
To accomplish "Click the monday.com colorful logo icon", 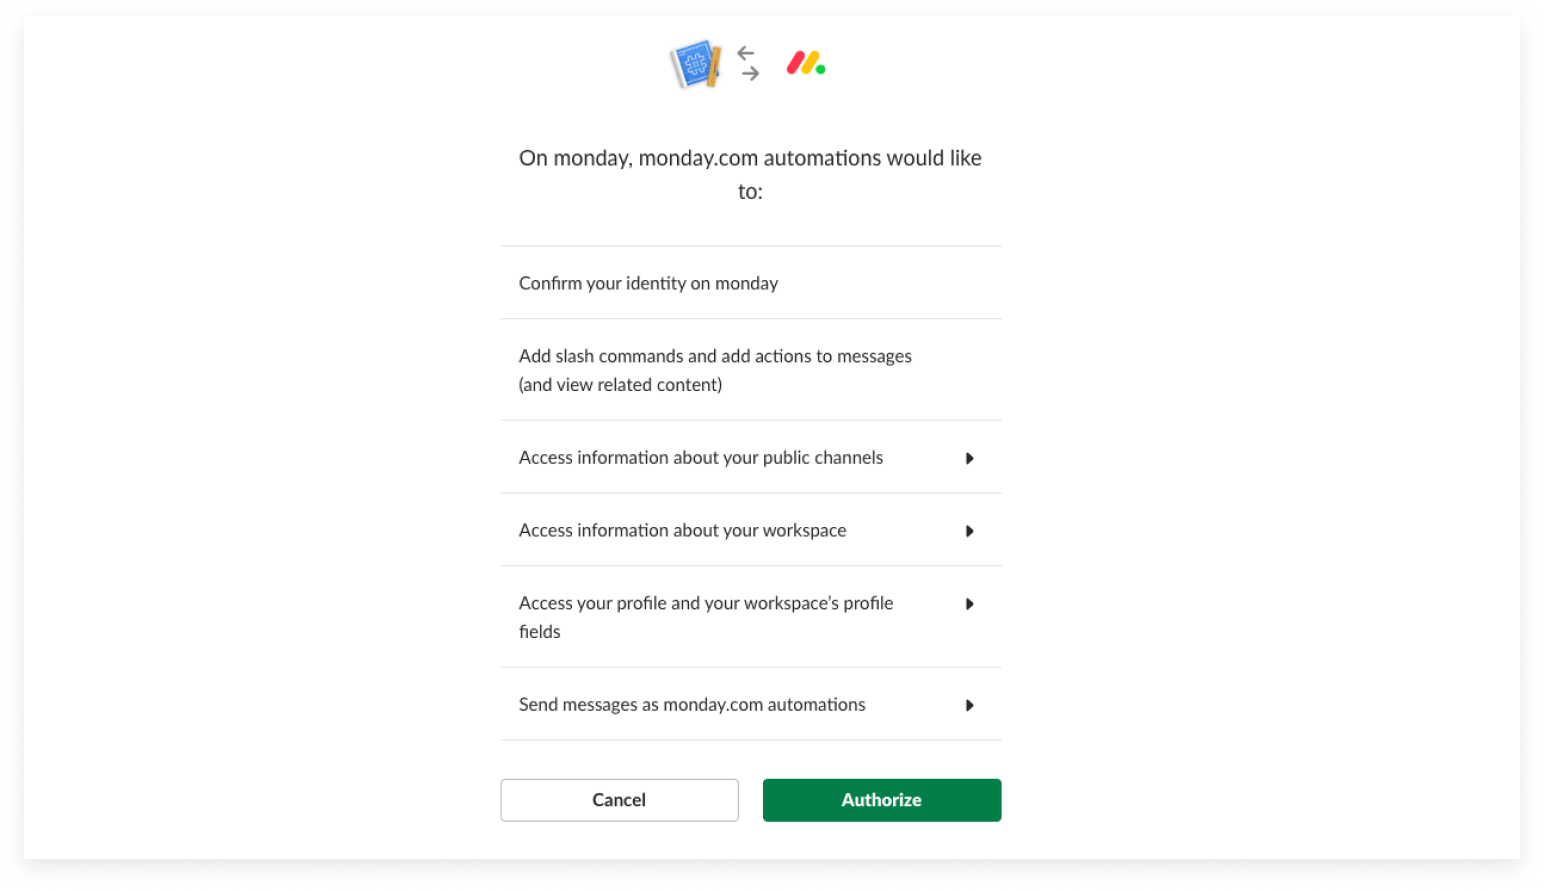I will pyautogui.click(x=806, y=64).
